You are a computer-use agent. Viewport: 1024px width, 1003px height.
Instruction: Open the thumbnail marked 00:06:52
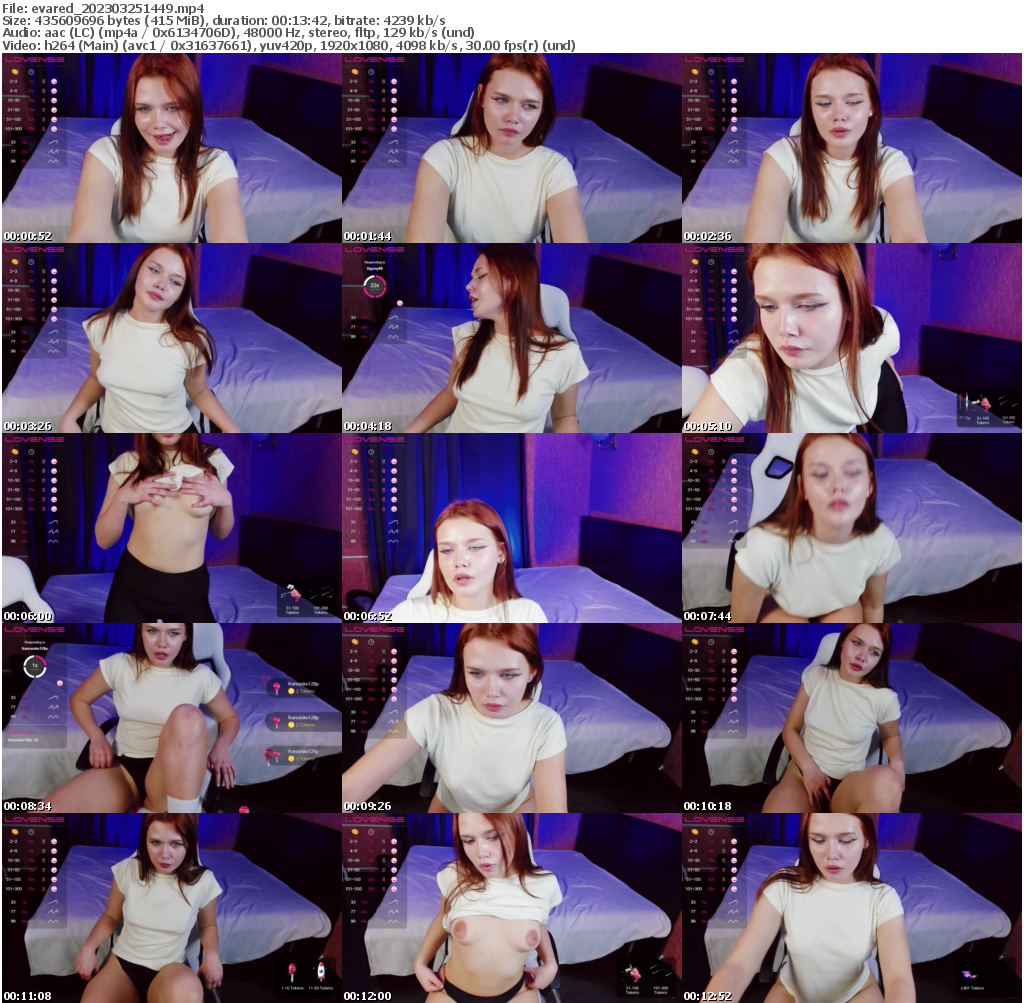point(512,525)
